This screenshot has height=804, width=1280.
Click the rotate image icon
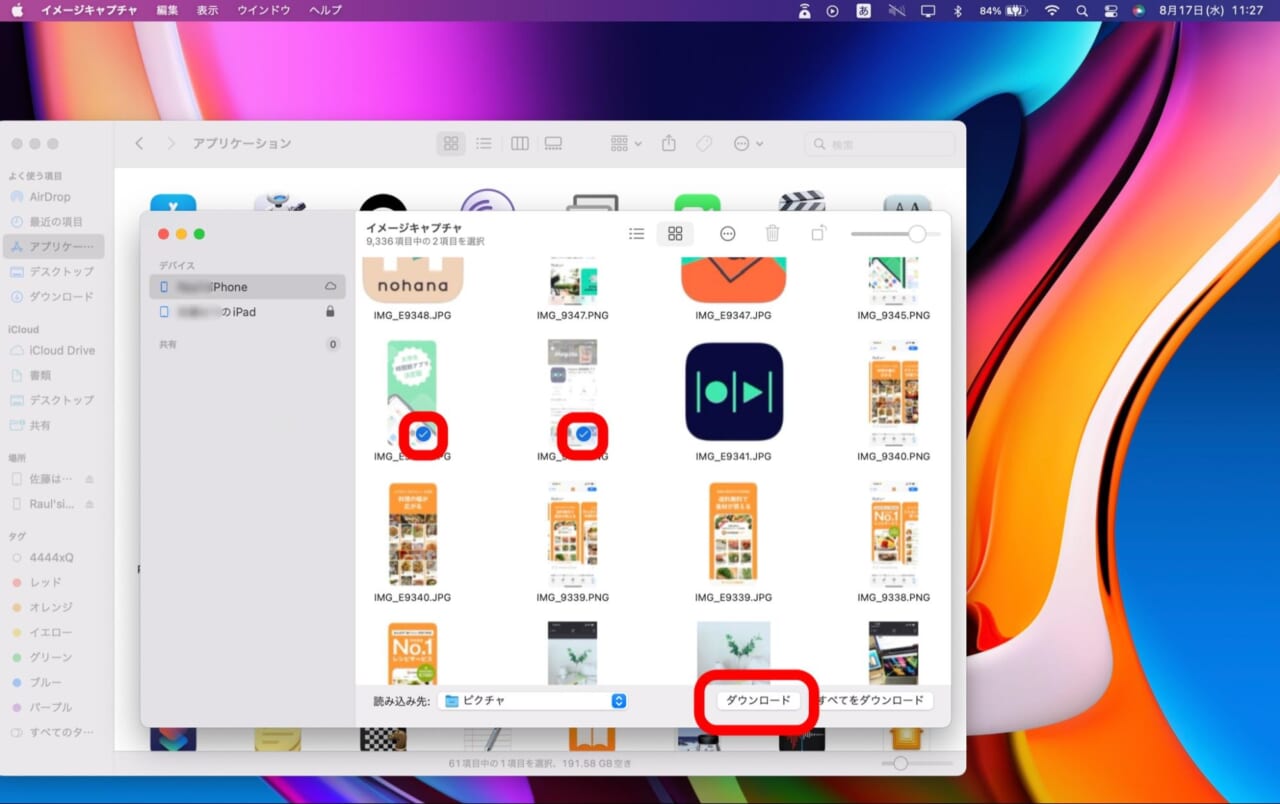click(x=818, y=234)
